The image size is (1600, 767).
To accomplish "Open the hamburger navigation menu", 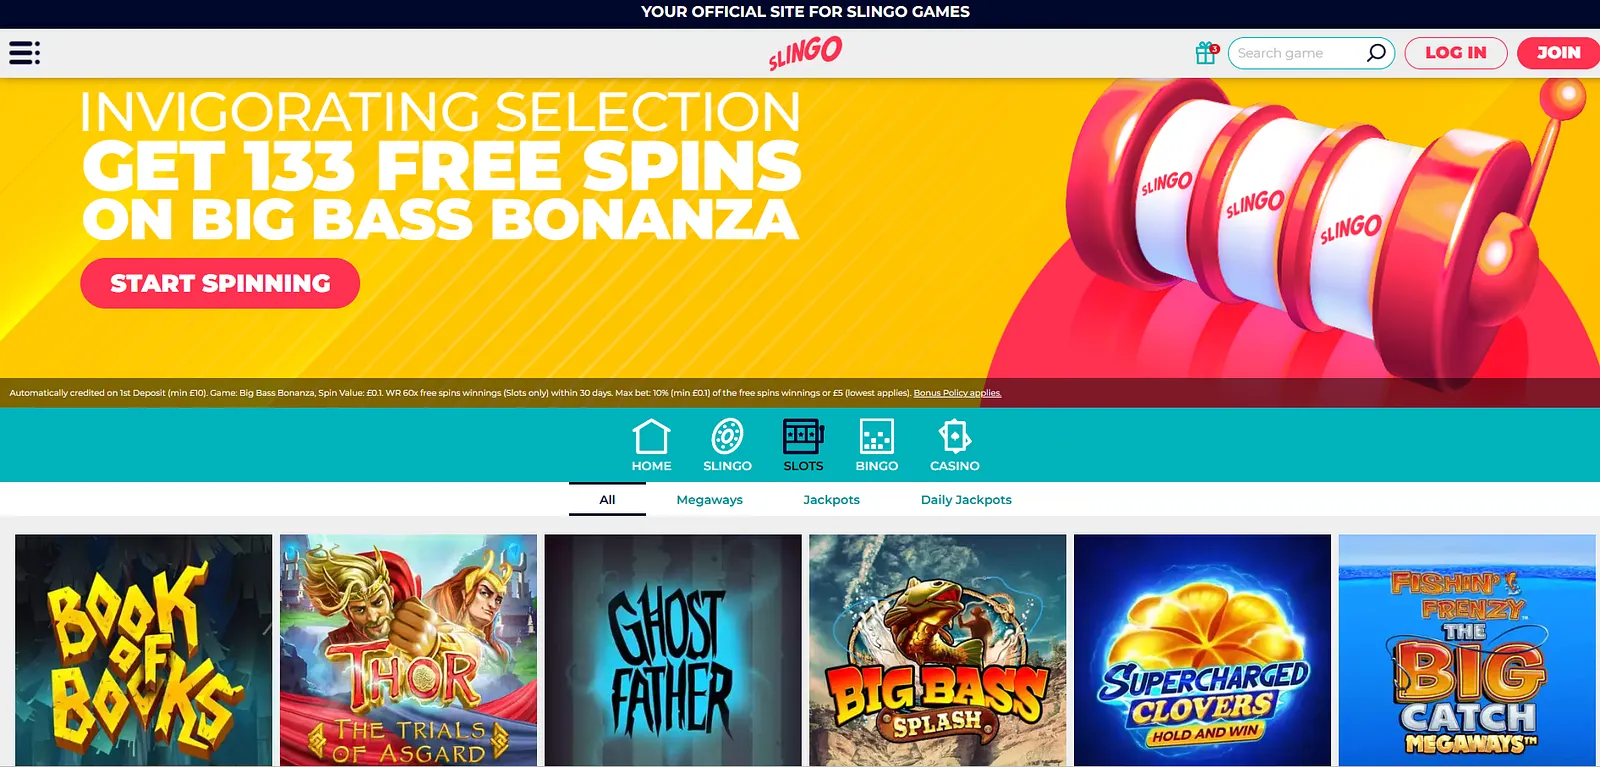I will [x=25, y=53].
